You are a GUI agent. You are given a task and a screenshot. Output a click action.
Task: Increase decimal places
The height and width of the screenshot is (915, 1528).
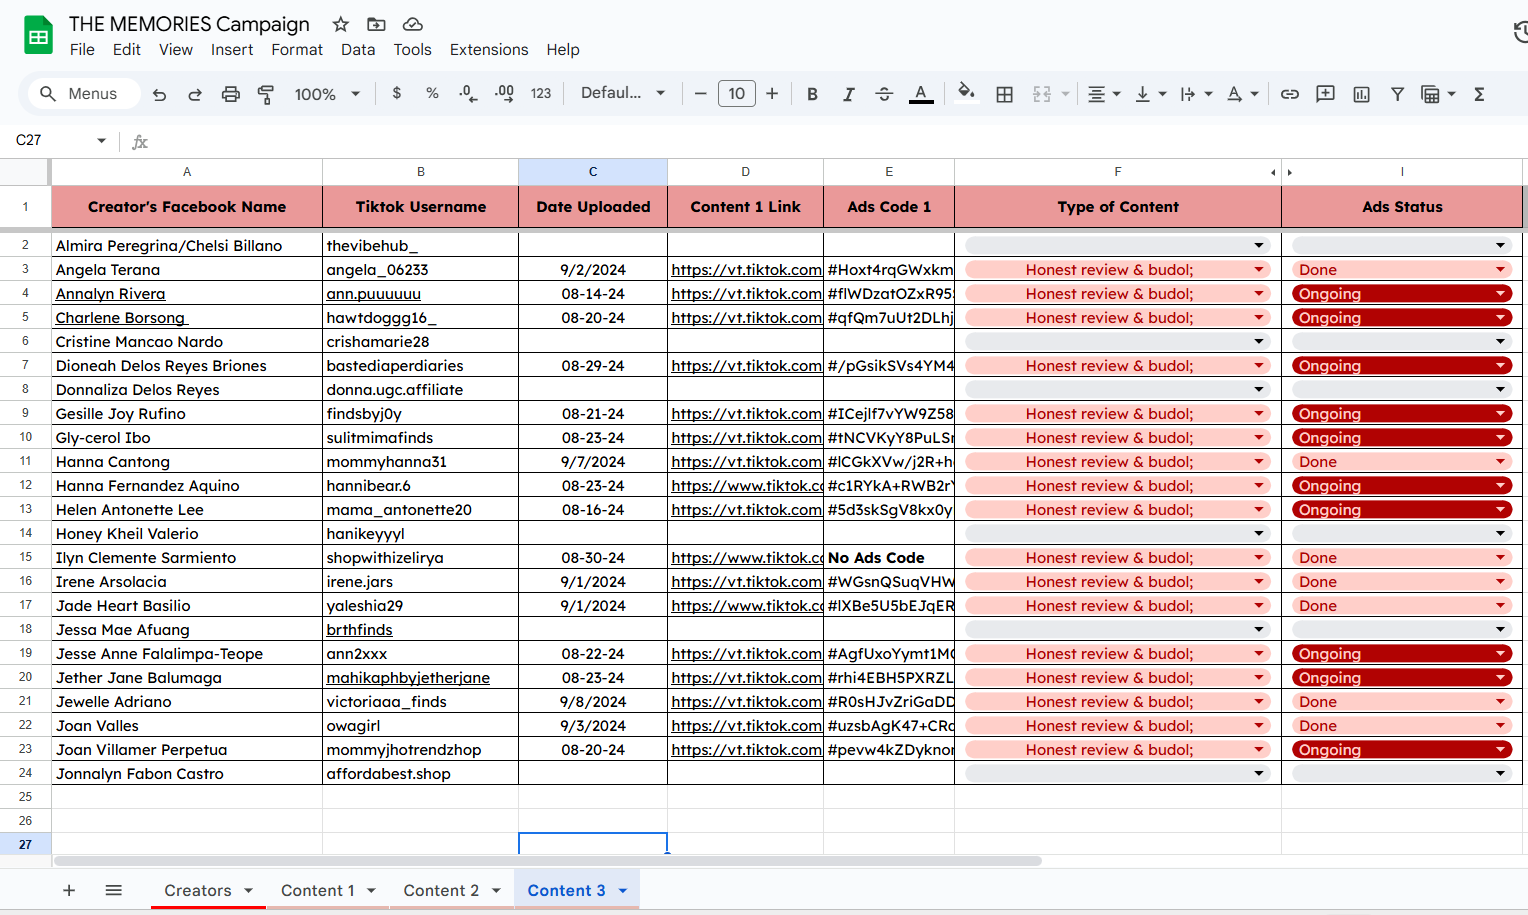click(504, 94)
